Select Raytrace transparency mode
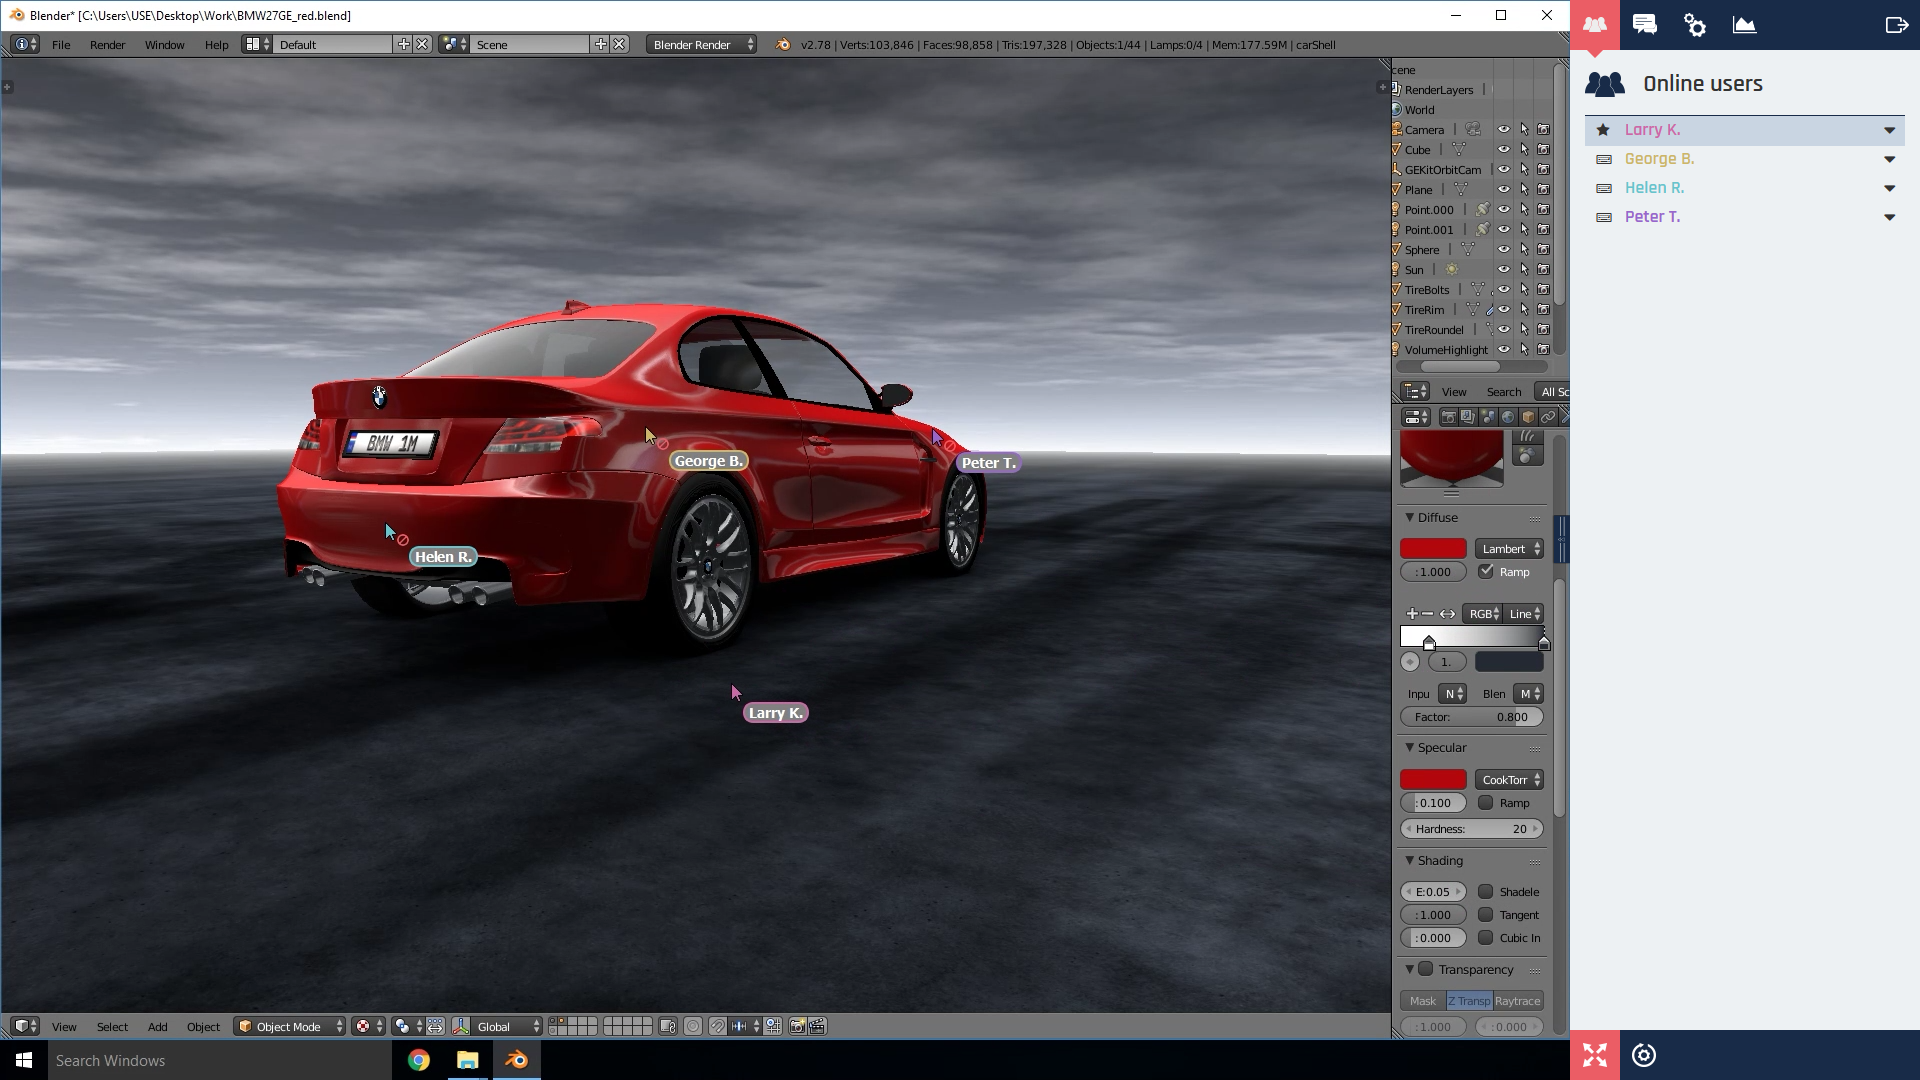This screenshot has height=1080, width=1920. click(1517, 1000)
